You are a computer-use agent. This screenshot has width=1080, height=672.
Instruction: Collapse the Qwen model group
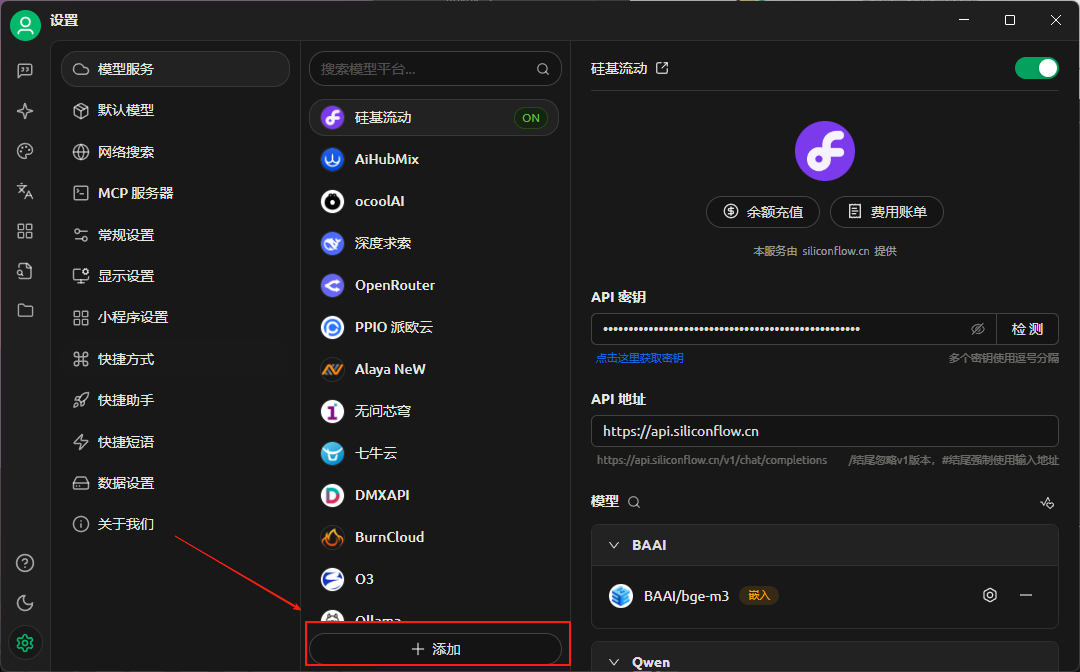click(614, 662)
